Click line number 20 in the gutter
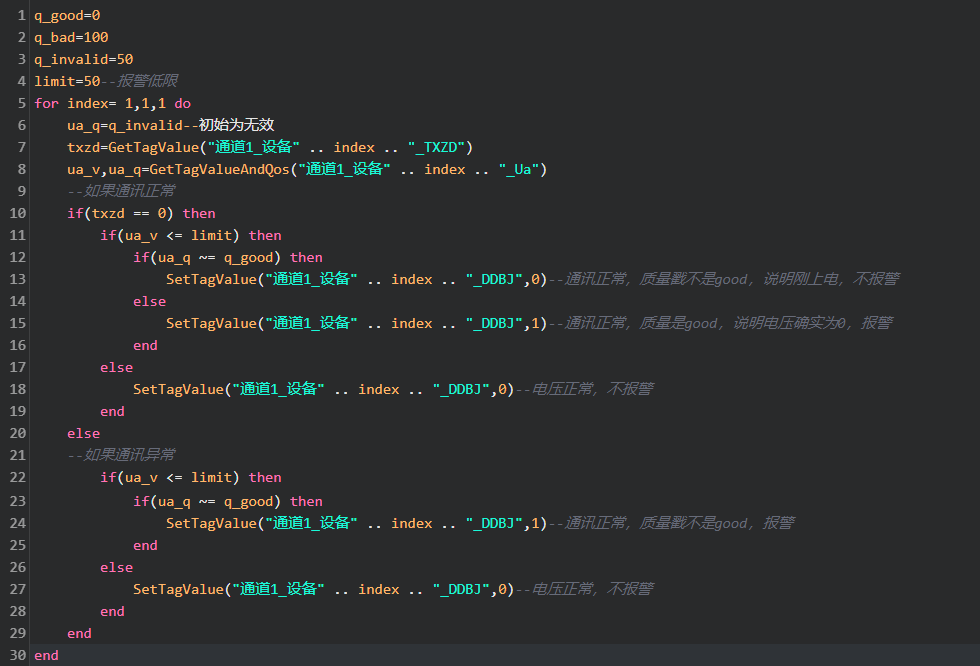 (18, 433)
